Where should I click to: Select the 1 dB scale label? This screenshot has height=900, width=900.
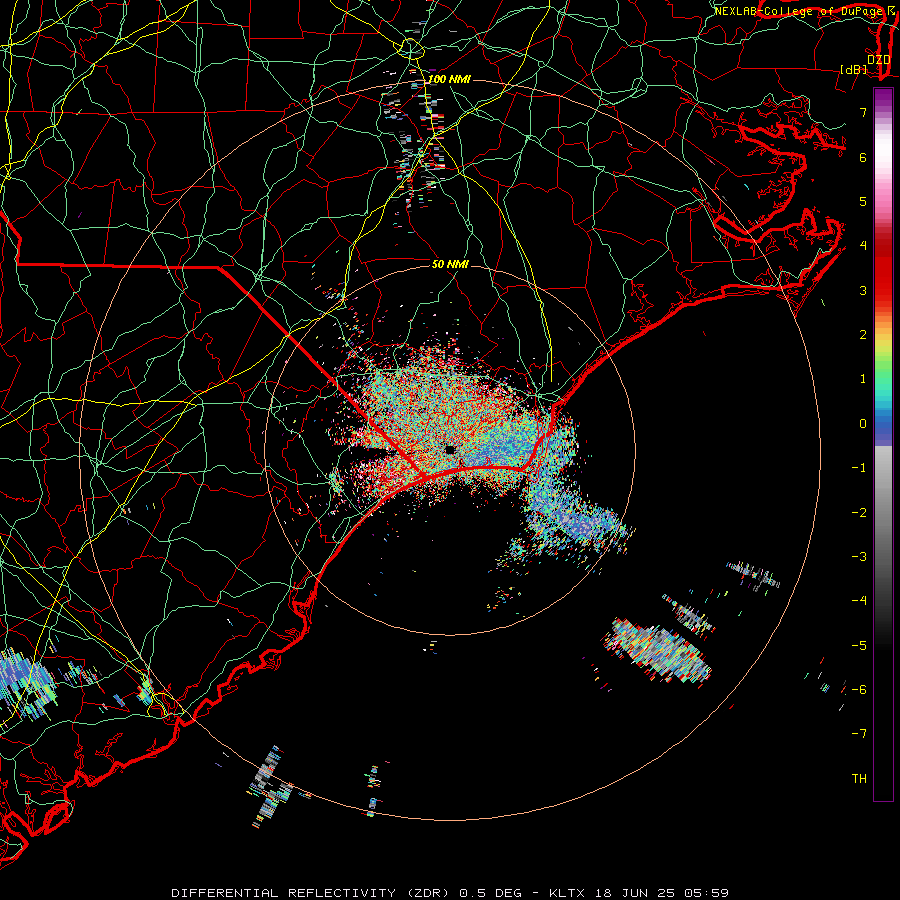[x=863, y=379]
